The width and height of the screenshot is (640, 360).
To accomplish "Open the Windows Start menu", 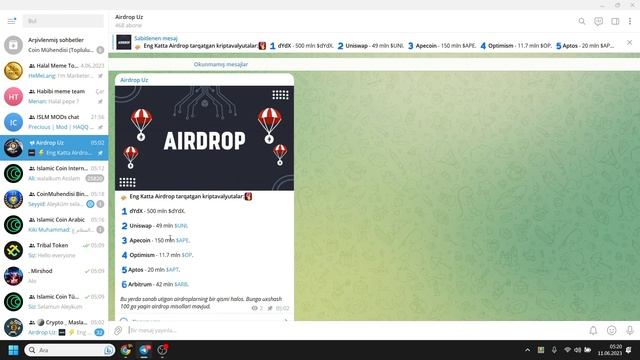I will pyautogui.click(x=13, y=350).
